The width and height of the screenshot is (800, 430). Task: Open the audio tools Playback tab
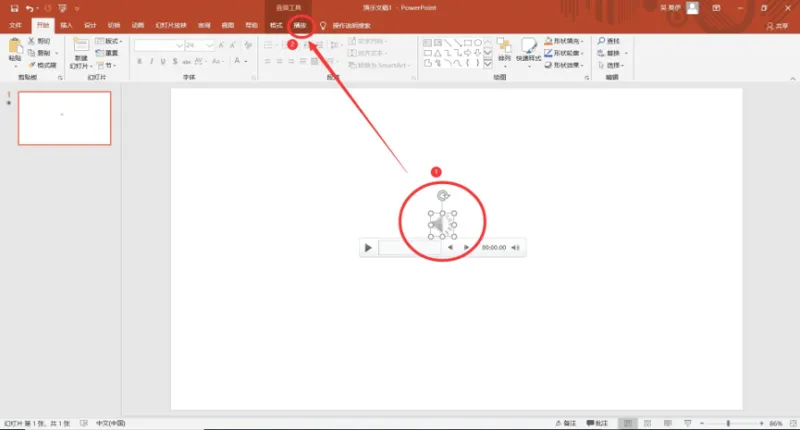point(300,25)
